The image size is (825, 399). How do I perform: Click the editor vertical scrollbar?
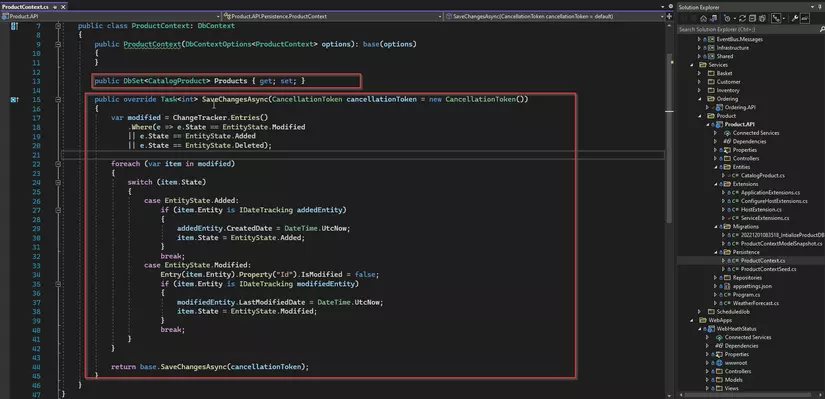click(670, 137)
